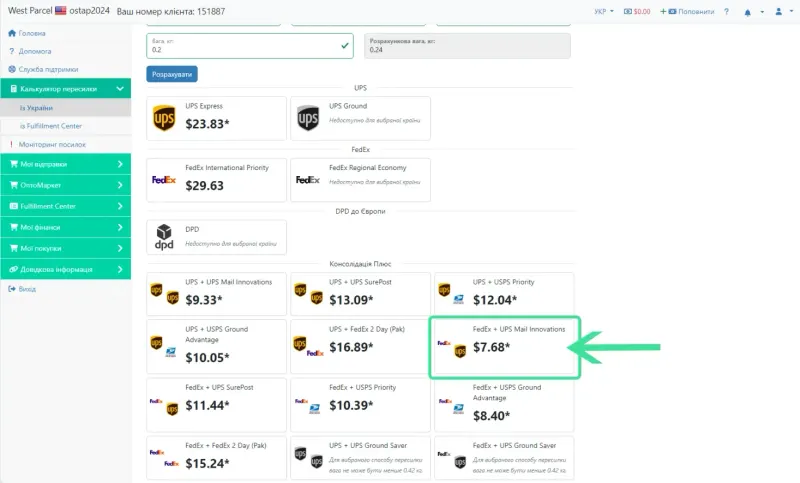Select UPS + UPS SurePost $13.09 option
Viewport: 800px width, 483px height.
click(360, 294)
